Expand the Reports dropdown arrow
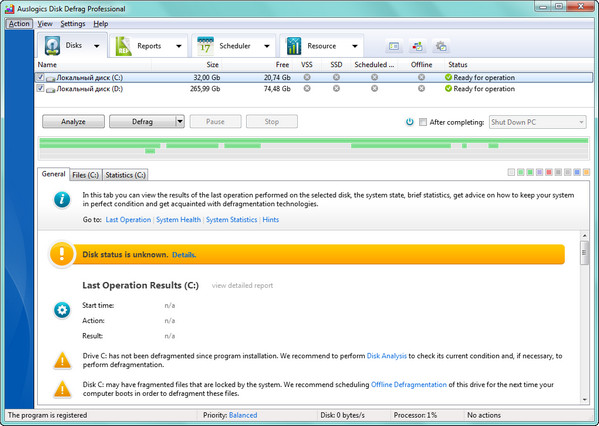Screen dimensions: 599x426 coord(178,46)
